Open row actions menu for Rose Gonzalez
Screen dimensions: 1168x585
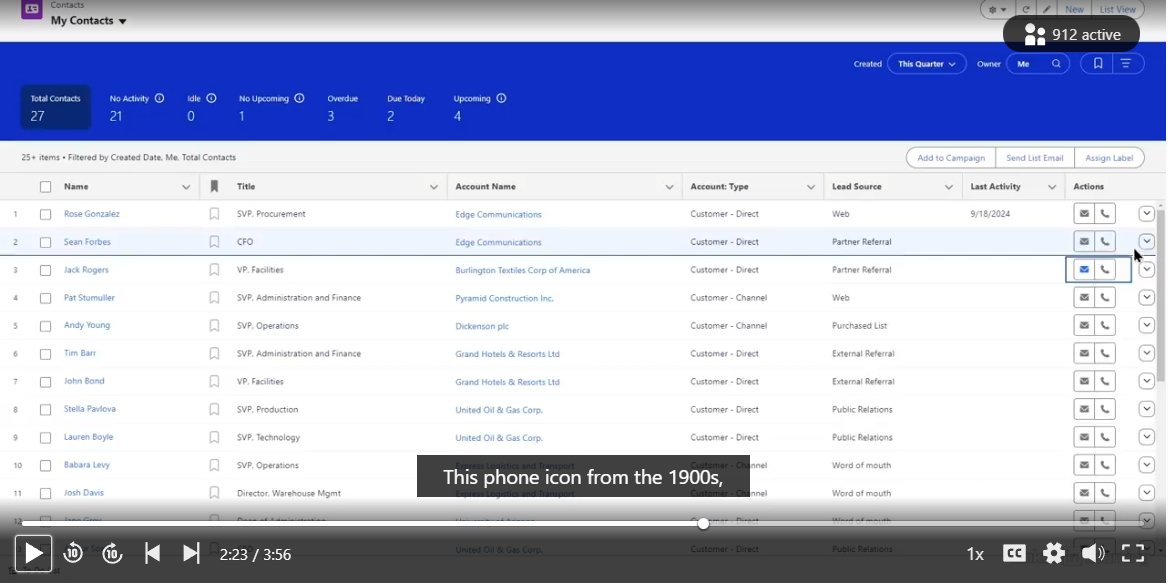(1146, 214)
